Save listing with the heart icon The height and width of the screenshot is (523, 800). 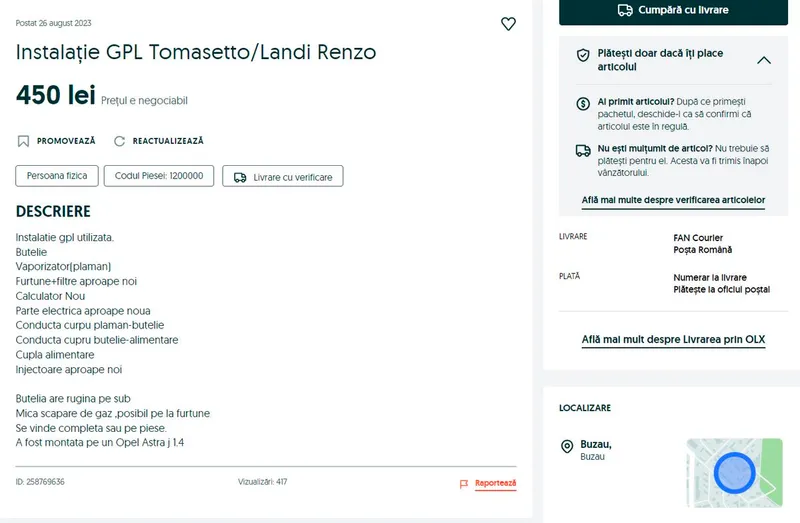pos(508,24)
